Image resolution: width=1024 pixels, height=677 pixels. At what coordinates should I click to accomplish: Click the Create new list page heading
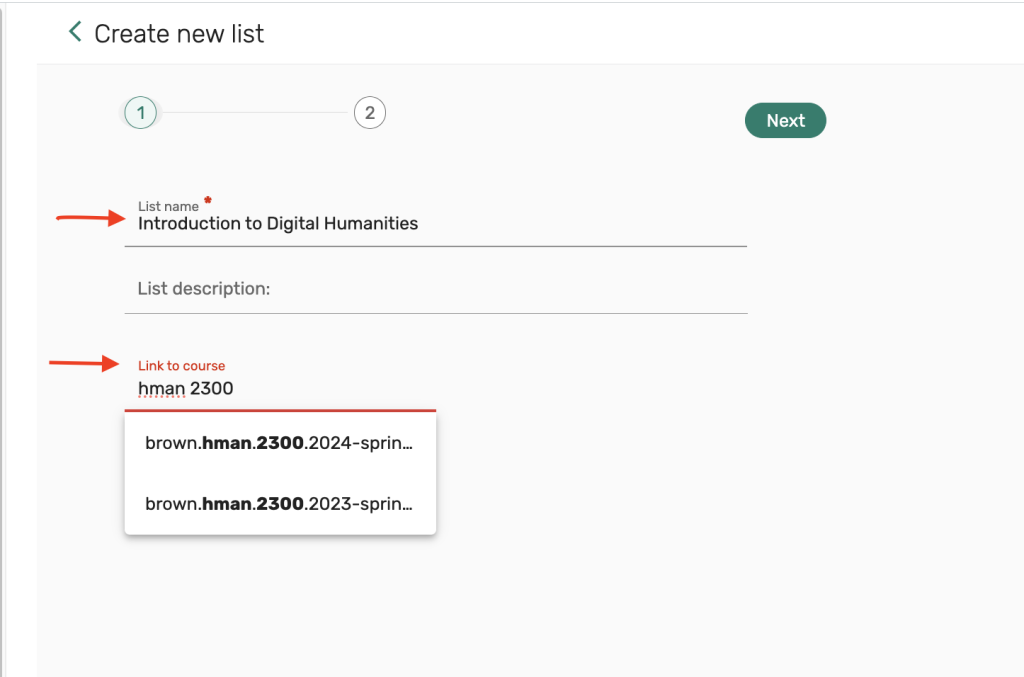point(179,34)
